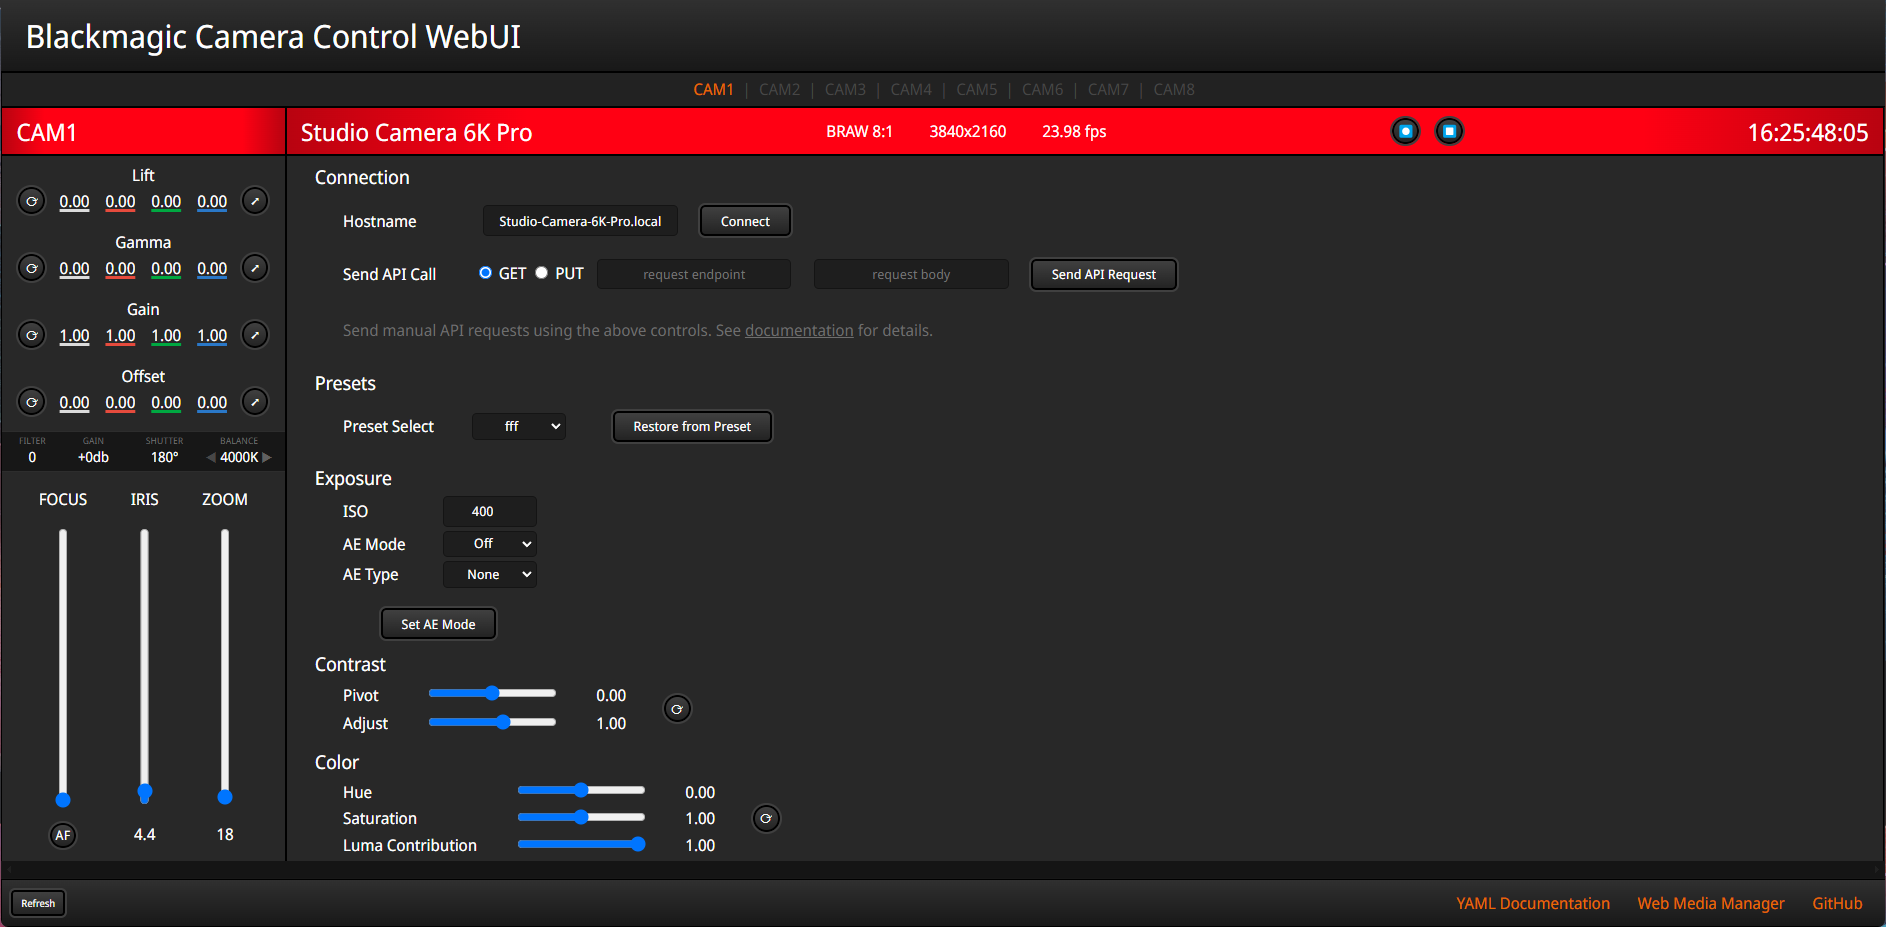Click the Send API Request button

[1103, 274]
